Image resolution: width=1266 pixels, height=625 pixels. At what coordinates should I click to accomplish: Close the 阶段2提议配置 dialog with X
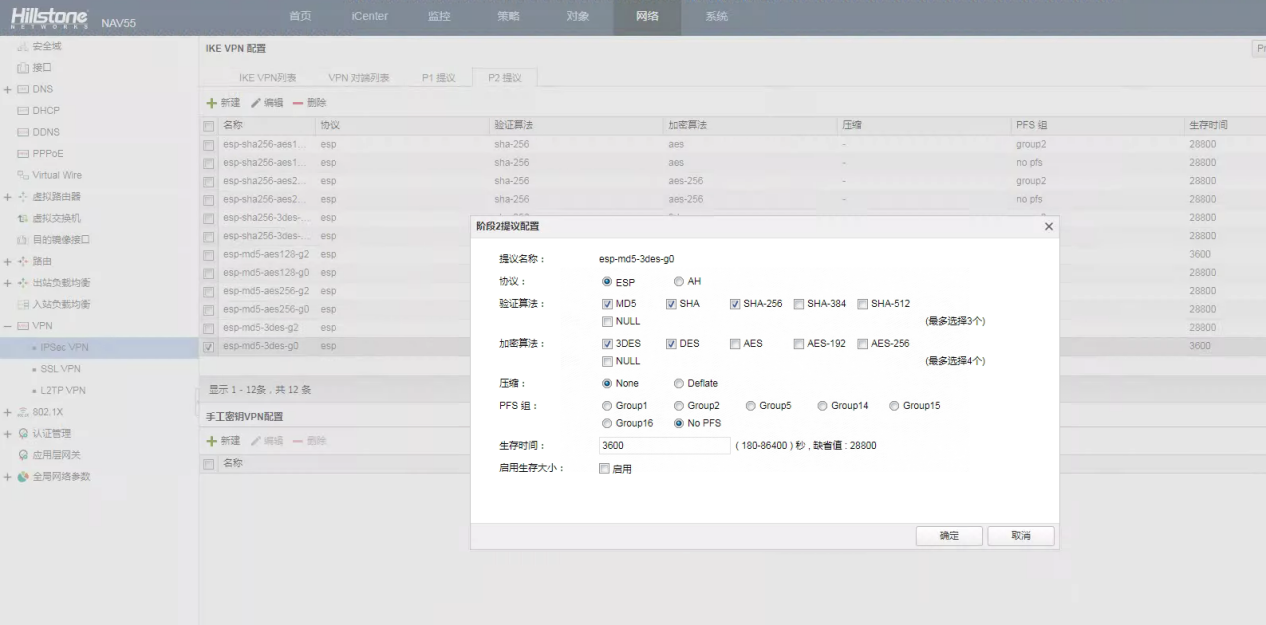[1048, 227]
